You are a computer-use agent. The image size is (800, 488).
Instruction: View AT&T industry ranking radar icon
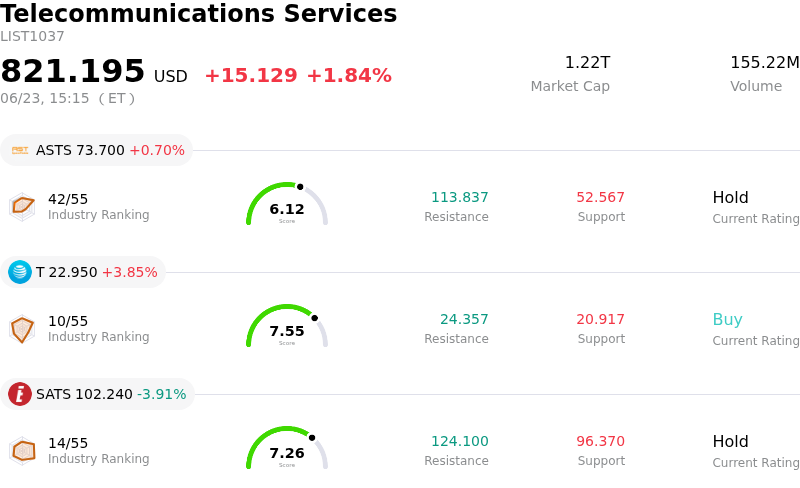coord(22,329)
